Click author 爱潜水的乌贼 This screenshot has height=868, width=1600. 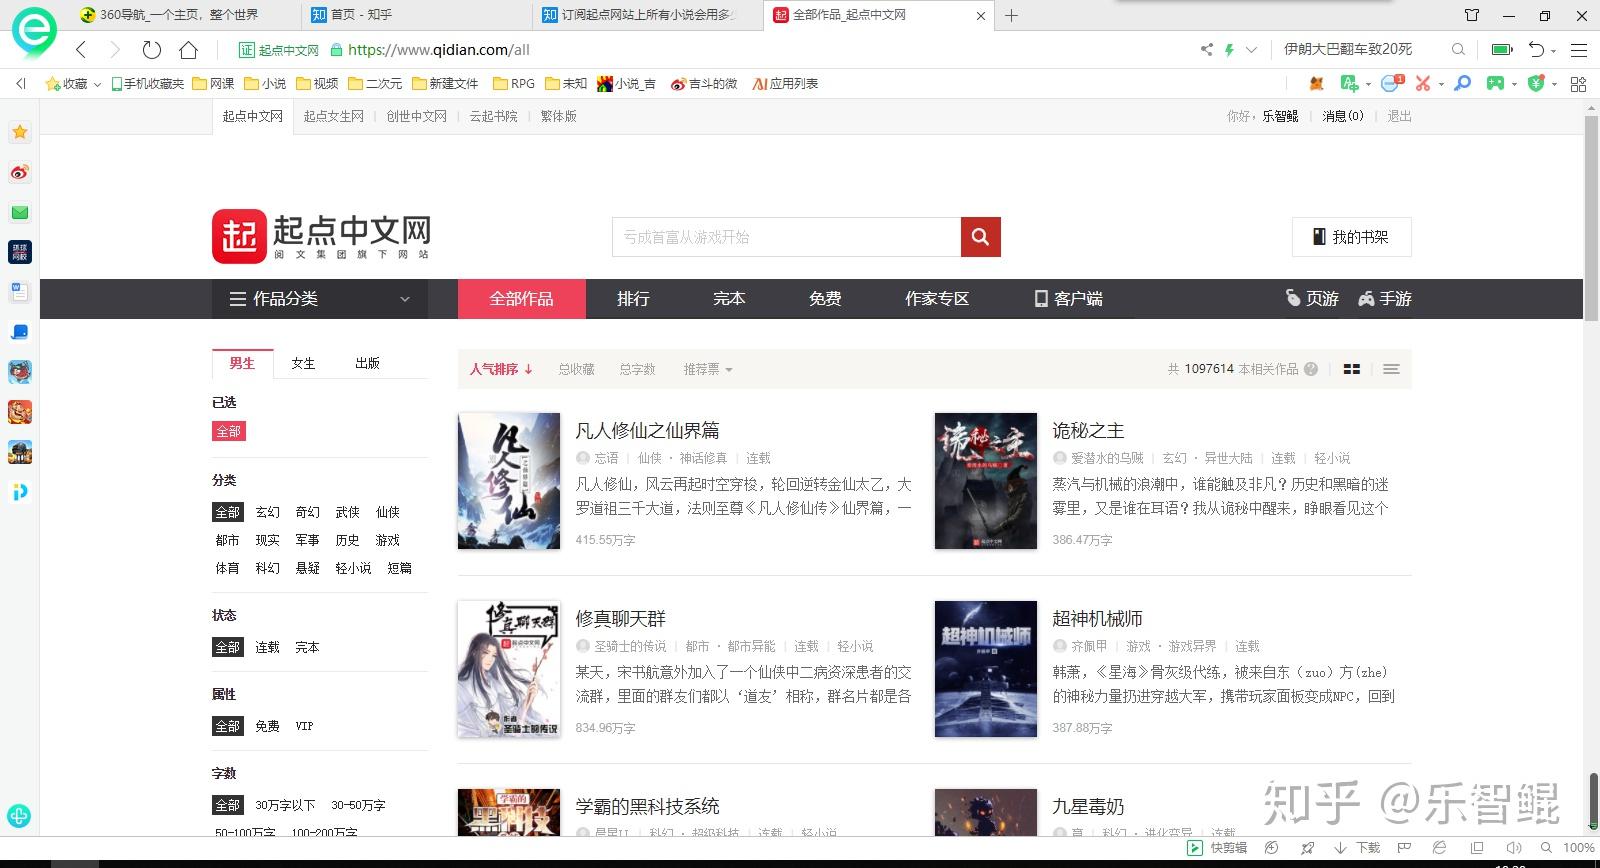(x=1107, y=458)
